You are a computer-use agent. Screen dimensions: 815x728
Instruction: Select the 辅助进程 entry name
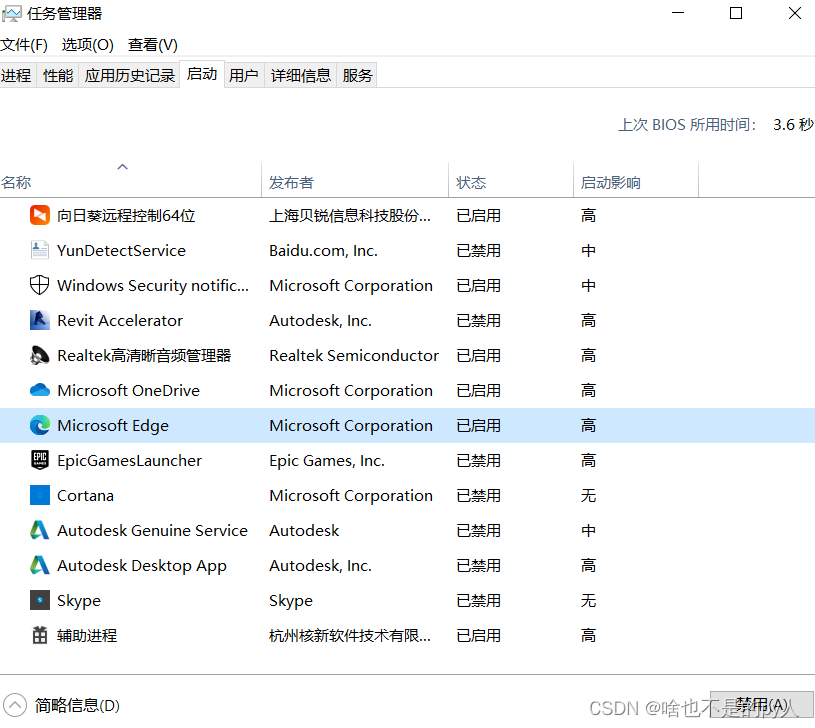[x=87, y=635]
